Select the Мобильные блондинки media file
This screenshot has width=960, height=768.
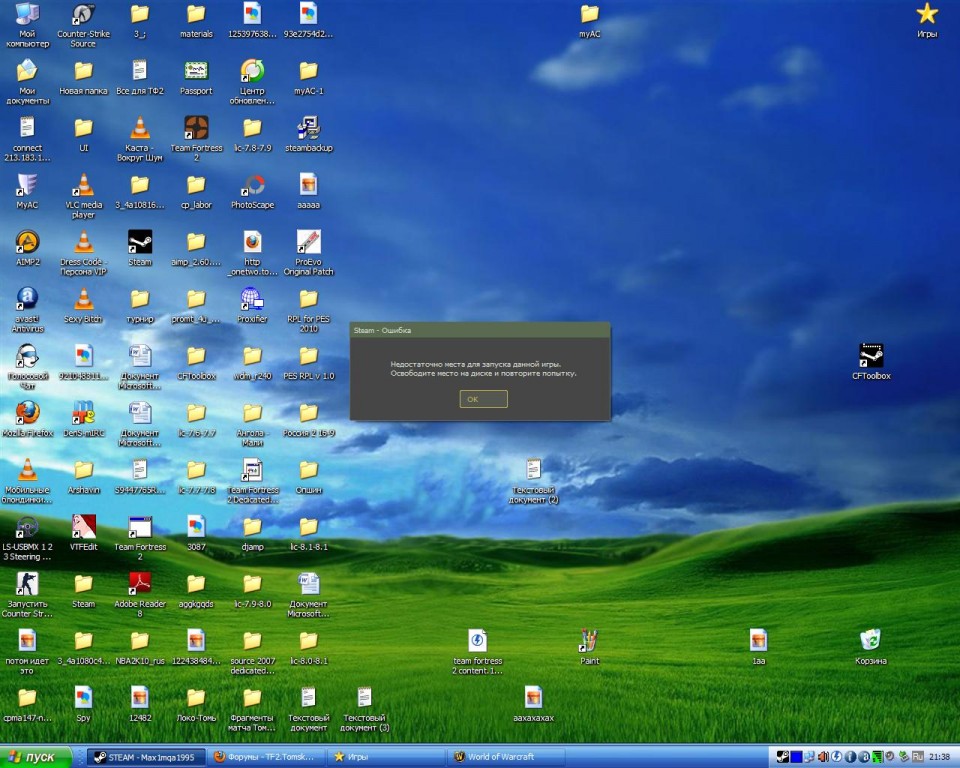(27, 481)
